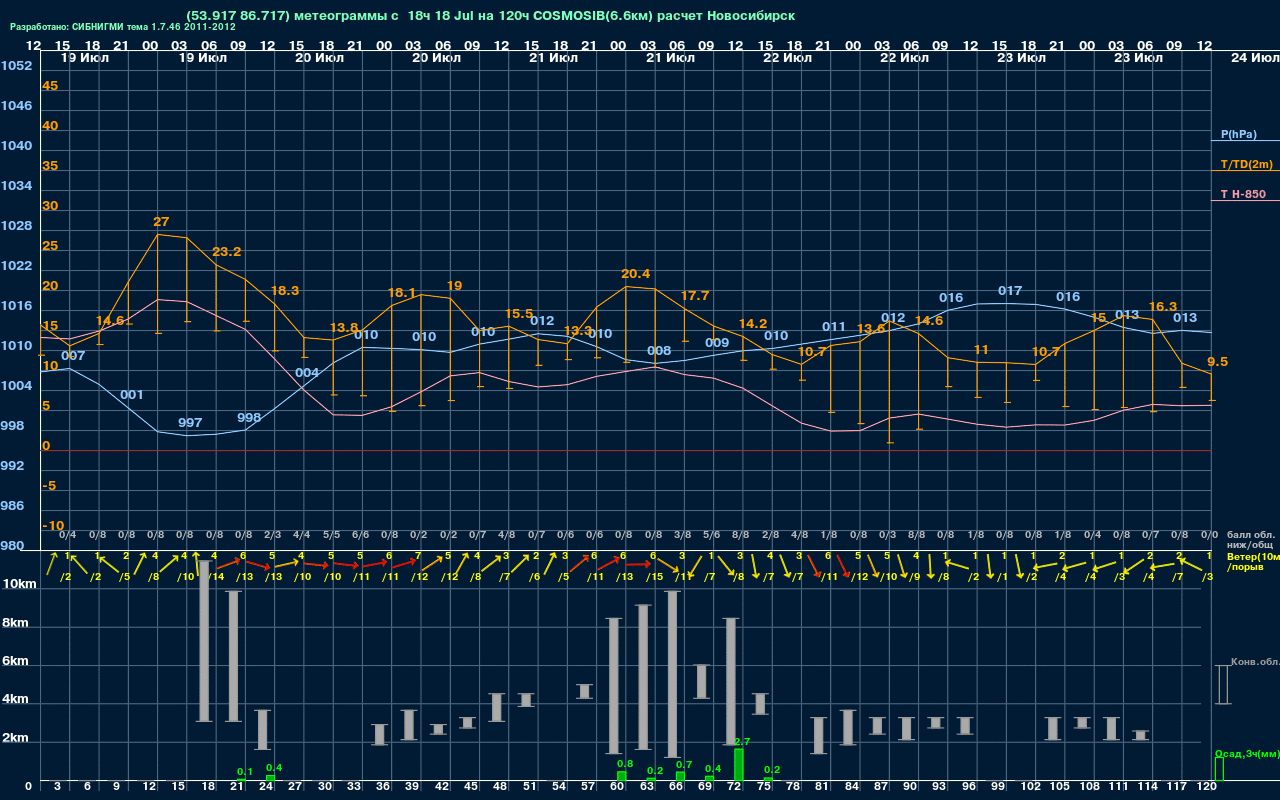Click the 10km height axis label
This screenshot has width=1280, height=800.
(x=20, y=584)
